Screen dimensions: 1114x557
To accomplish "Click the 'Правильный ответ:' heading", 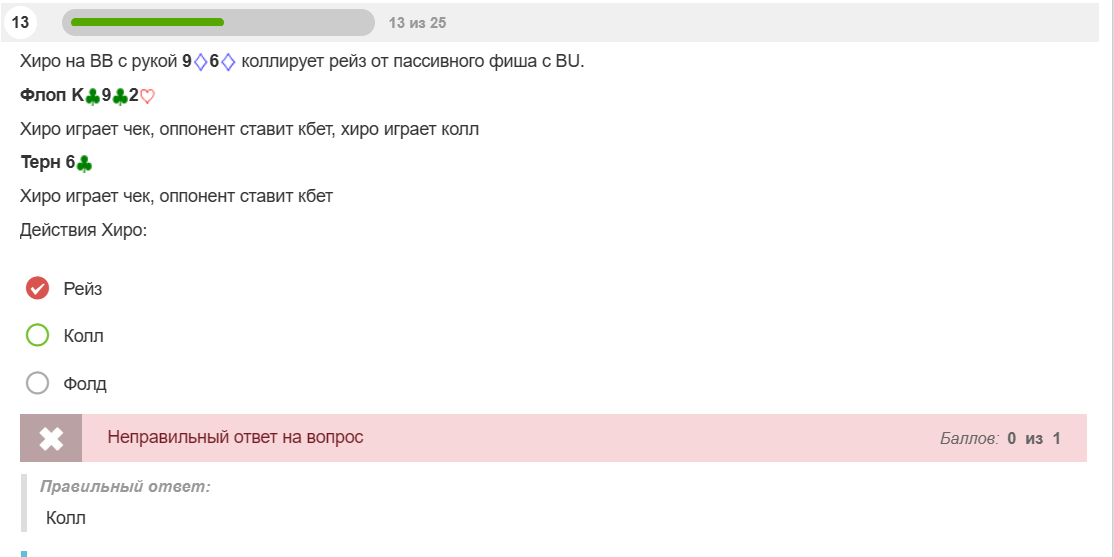I will (125, 487).
